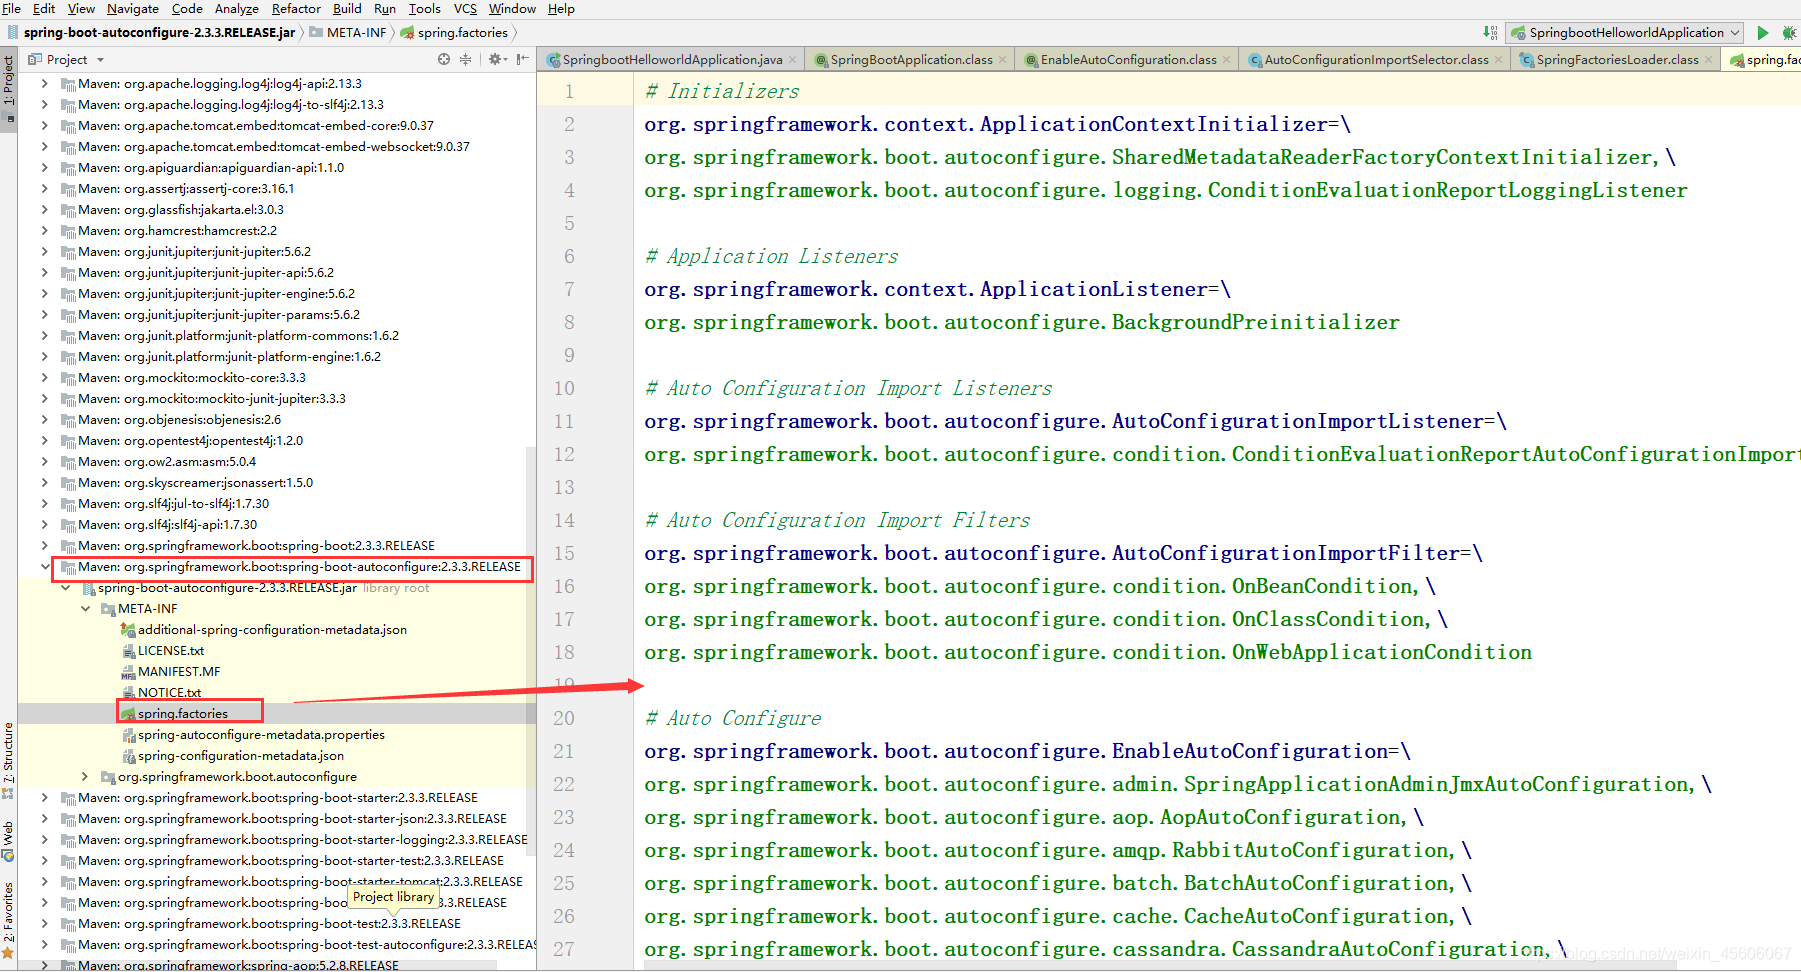
Task: Click the Build Project hammer-arrow icon
Action: click(1490, 33)
